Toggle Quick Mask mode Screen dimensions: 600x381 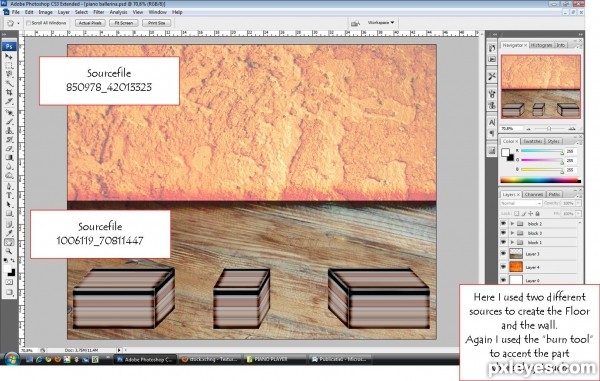(x=9, y=282)
